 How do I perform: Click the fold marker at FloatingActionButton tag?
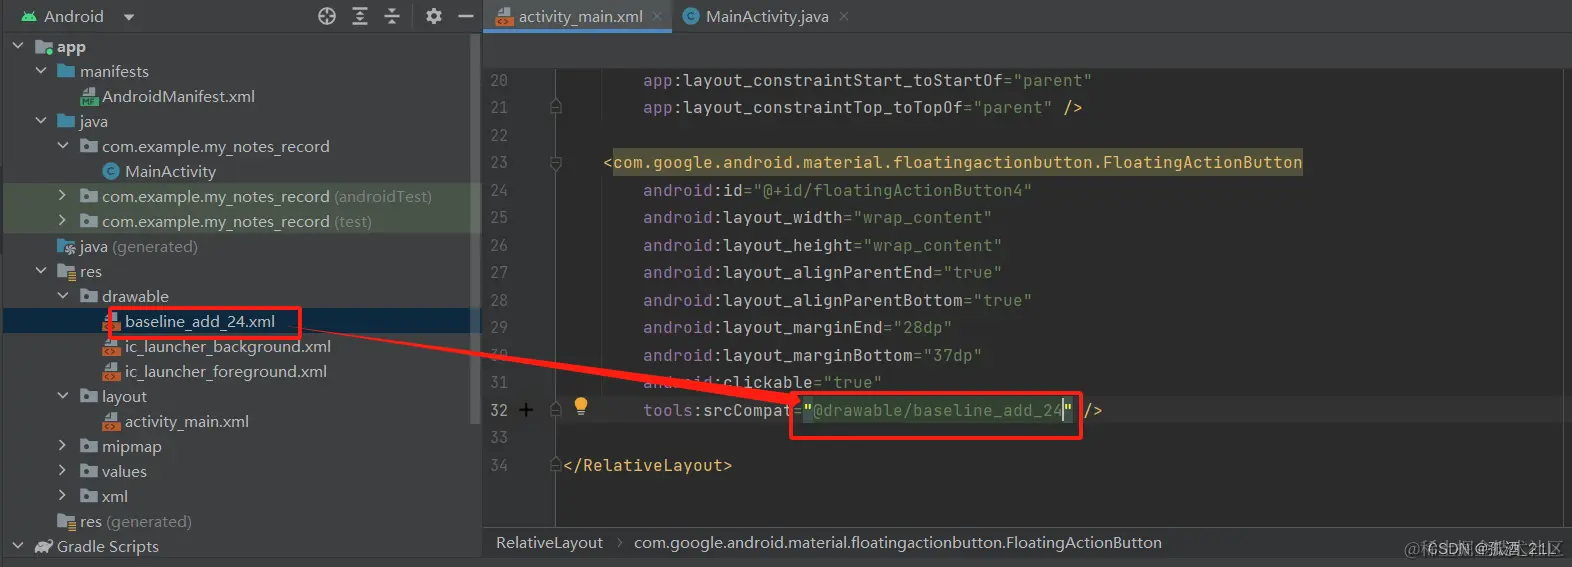coord(556,162)
